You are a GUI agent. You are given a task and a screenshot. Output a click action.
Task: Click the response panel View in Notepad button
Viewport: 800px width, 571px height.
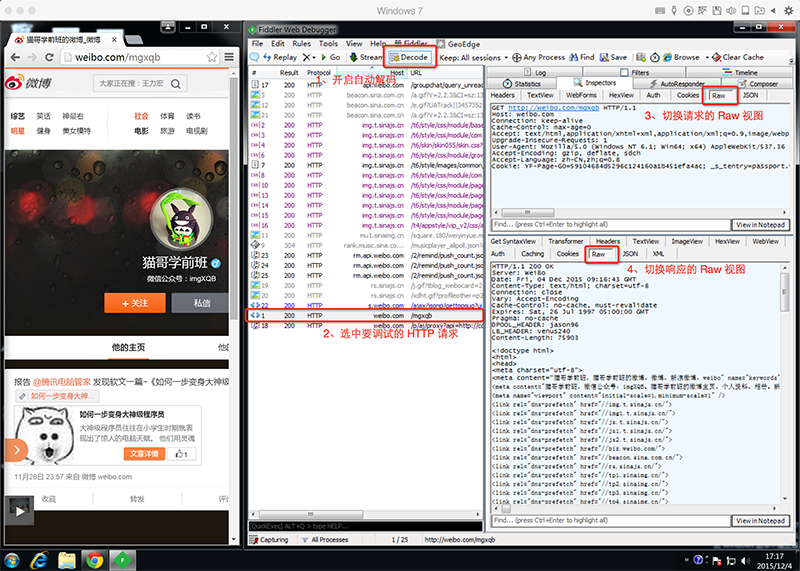[x=760, y=520]
